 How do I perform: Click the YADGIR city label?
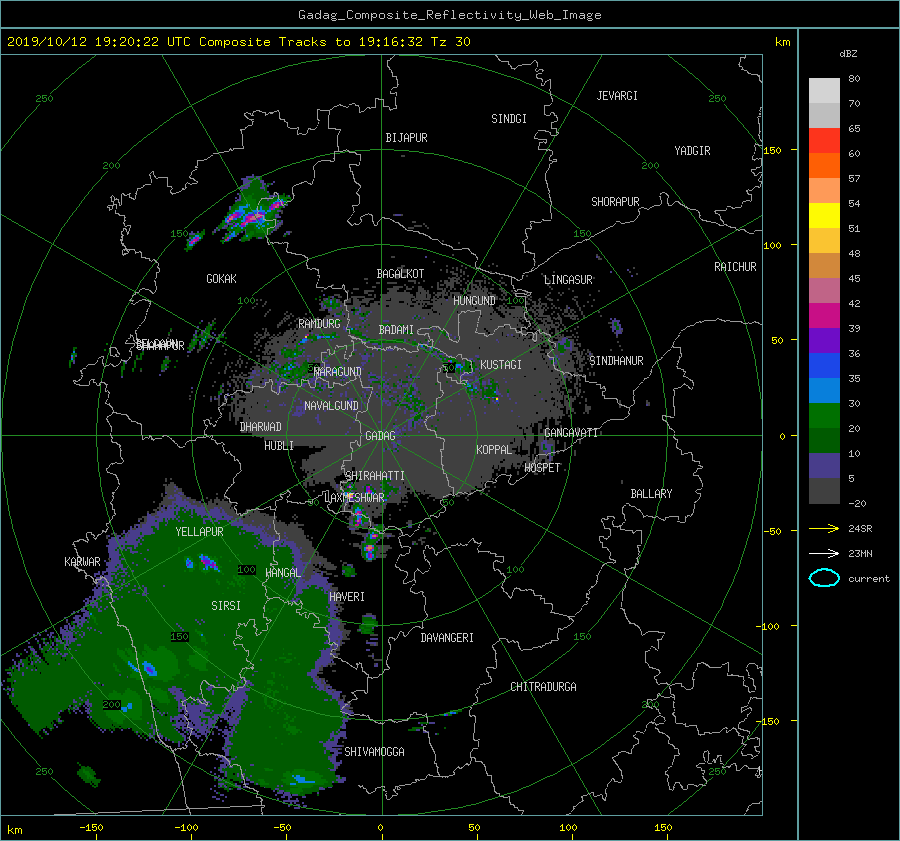(692, 151)
